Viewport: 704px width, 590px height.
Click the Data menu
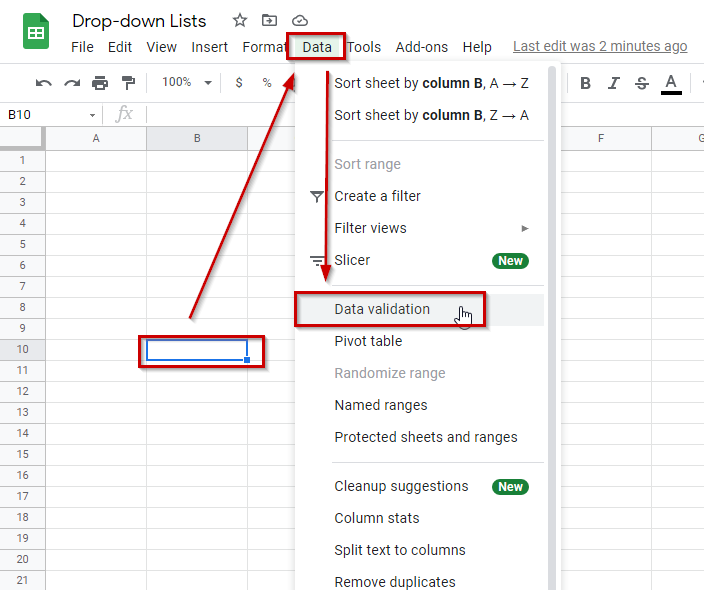coord(317,47)
